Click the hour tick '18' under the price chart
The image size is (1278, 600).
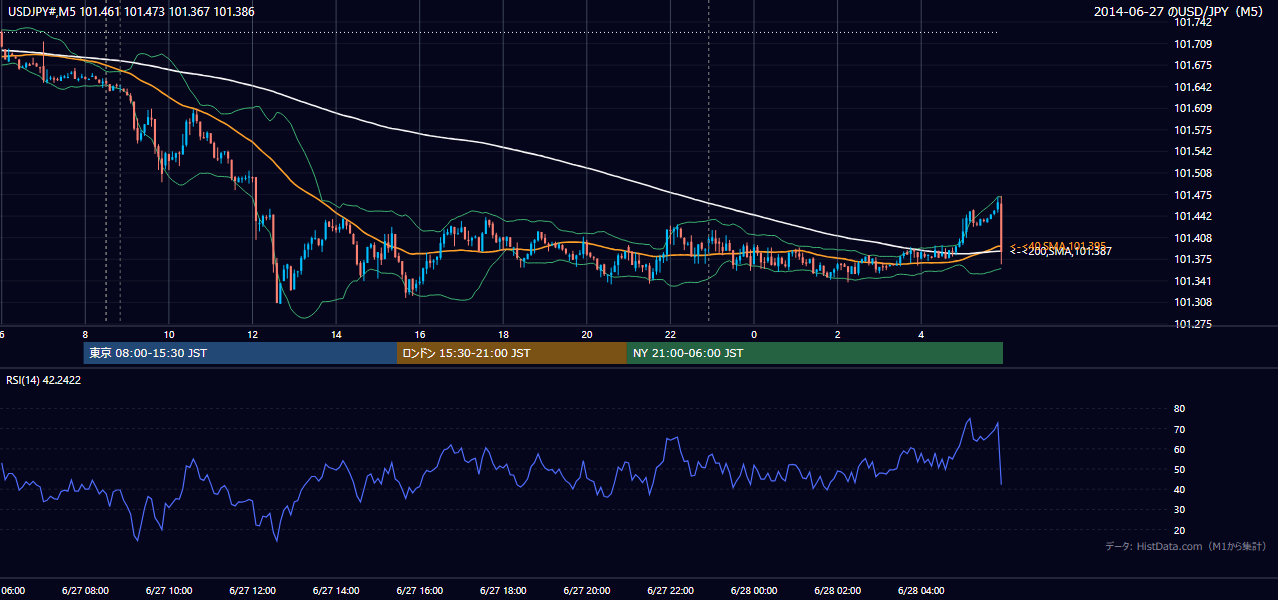click(x=504, y=334)
